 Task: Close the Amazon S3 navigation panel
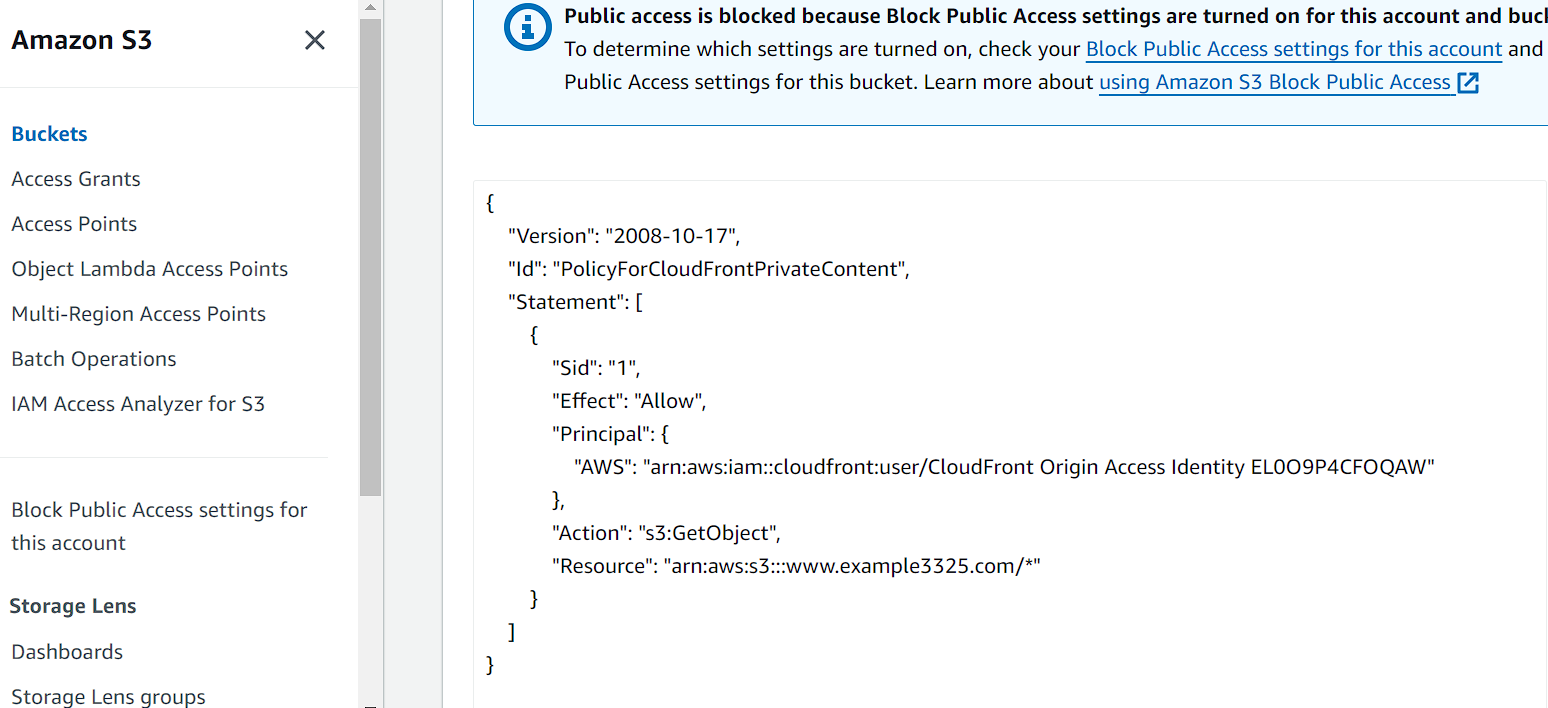(315, 40)
